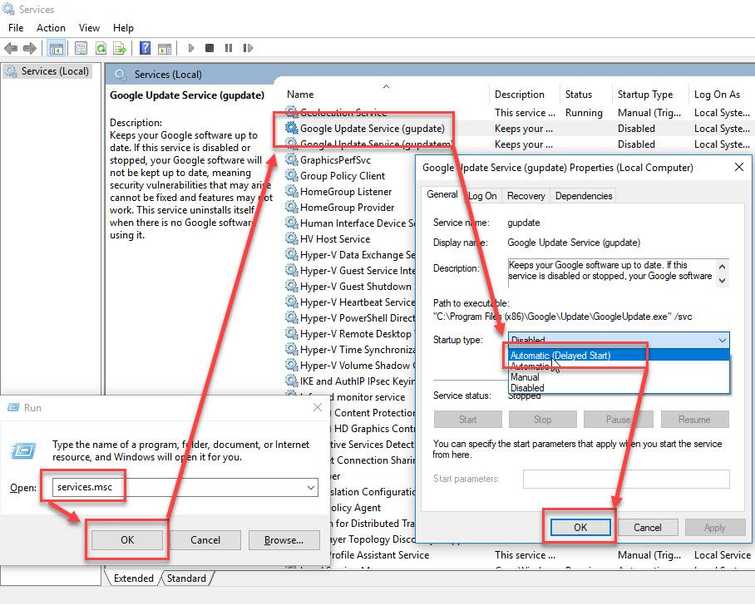Sort by the Log On As column header
Screen dimensions: 755x604
coord(717,94)
